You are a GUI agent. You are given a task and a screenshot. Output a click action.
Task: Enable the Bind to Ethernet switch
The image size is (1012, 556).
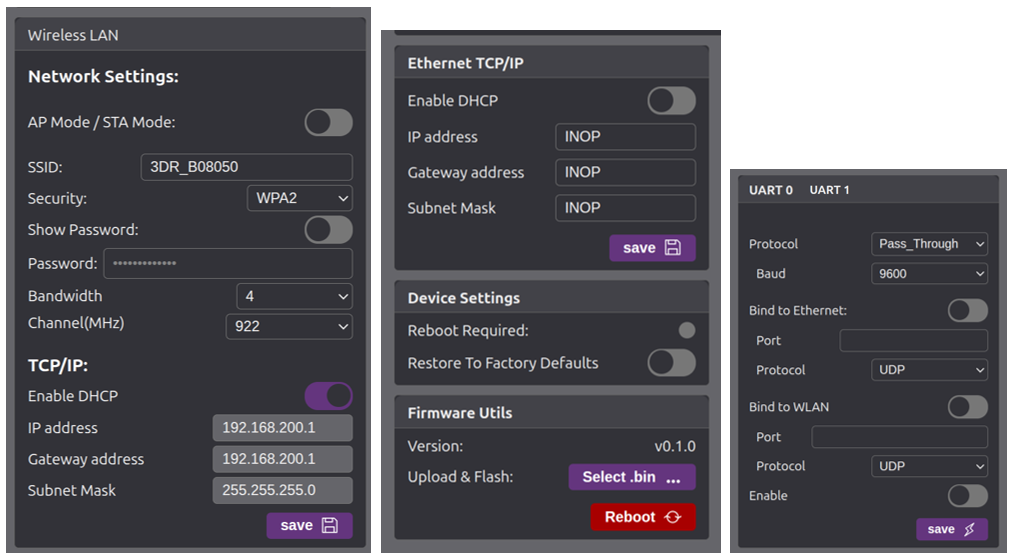[967, 311]
